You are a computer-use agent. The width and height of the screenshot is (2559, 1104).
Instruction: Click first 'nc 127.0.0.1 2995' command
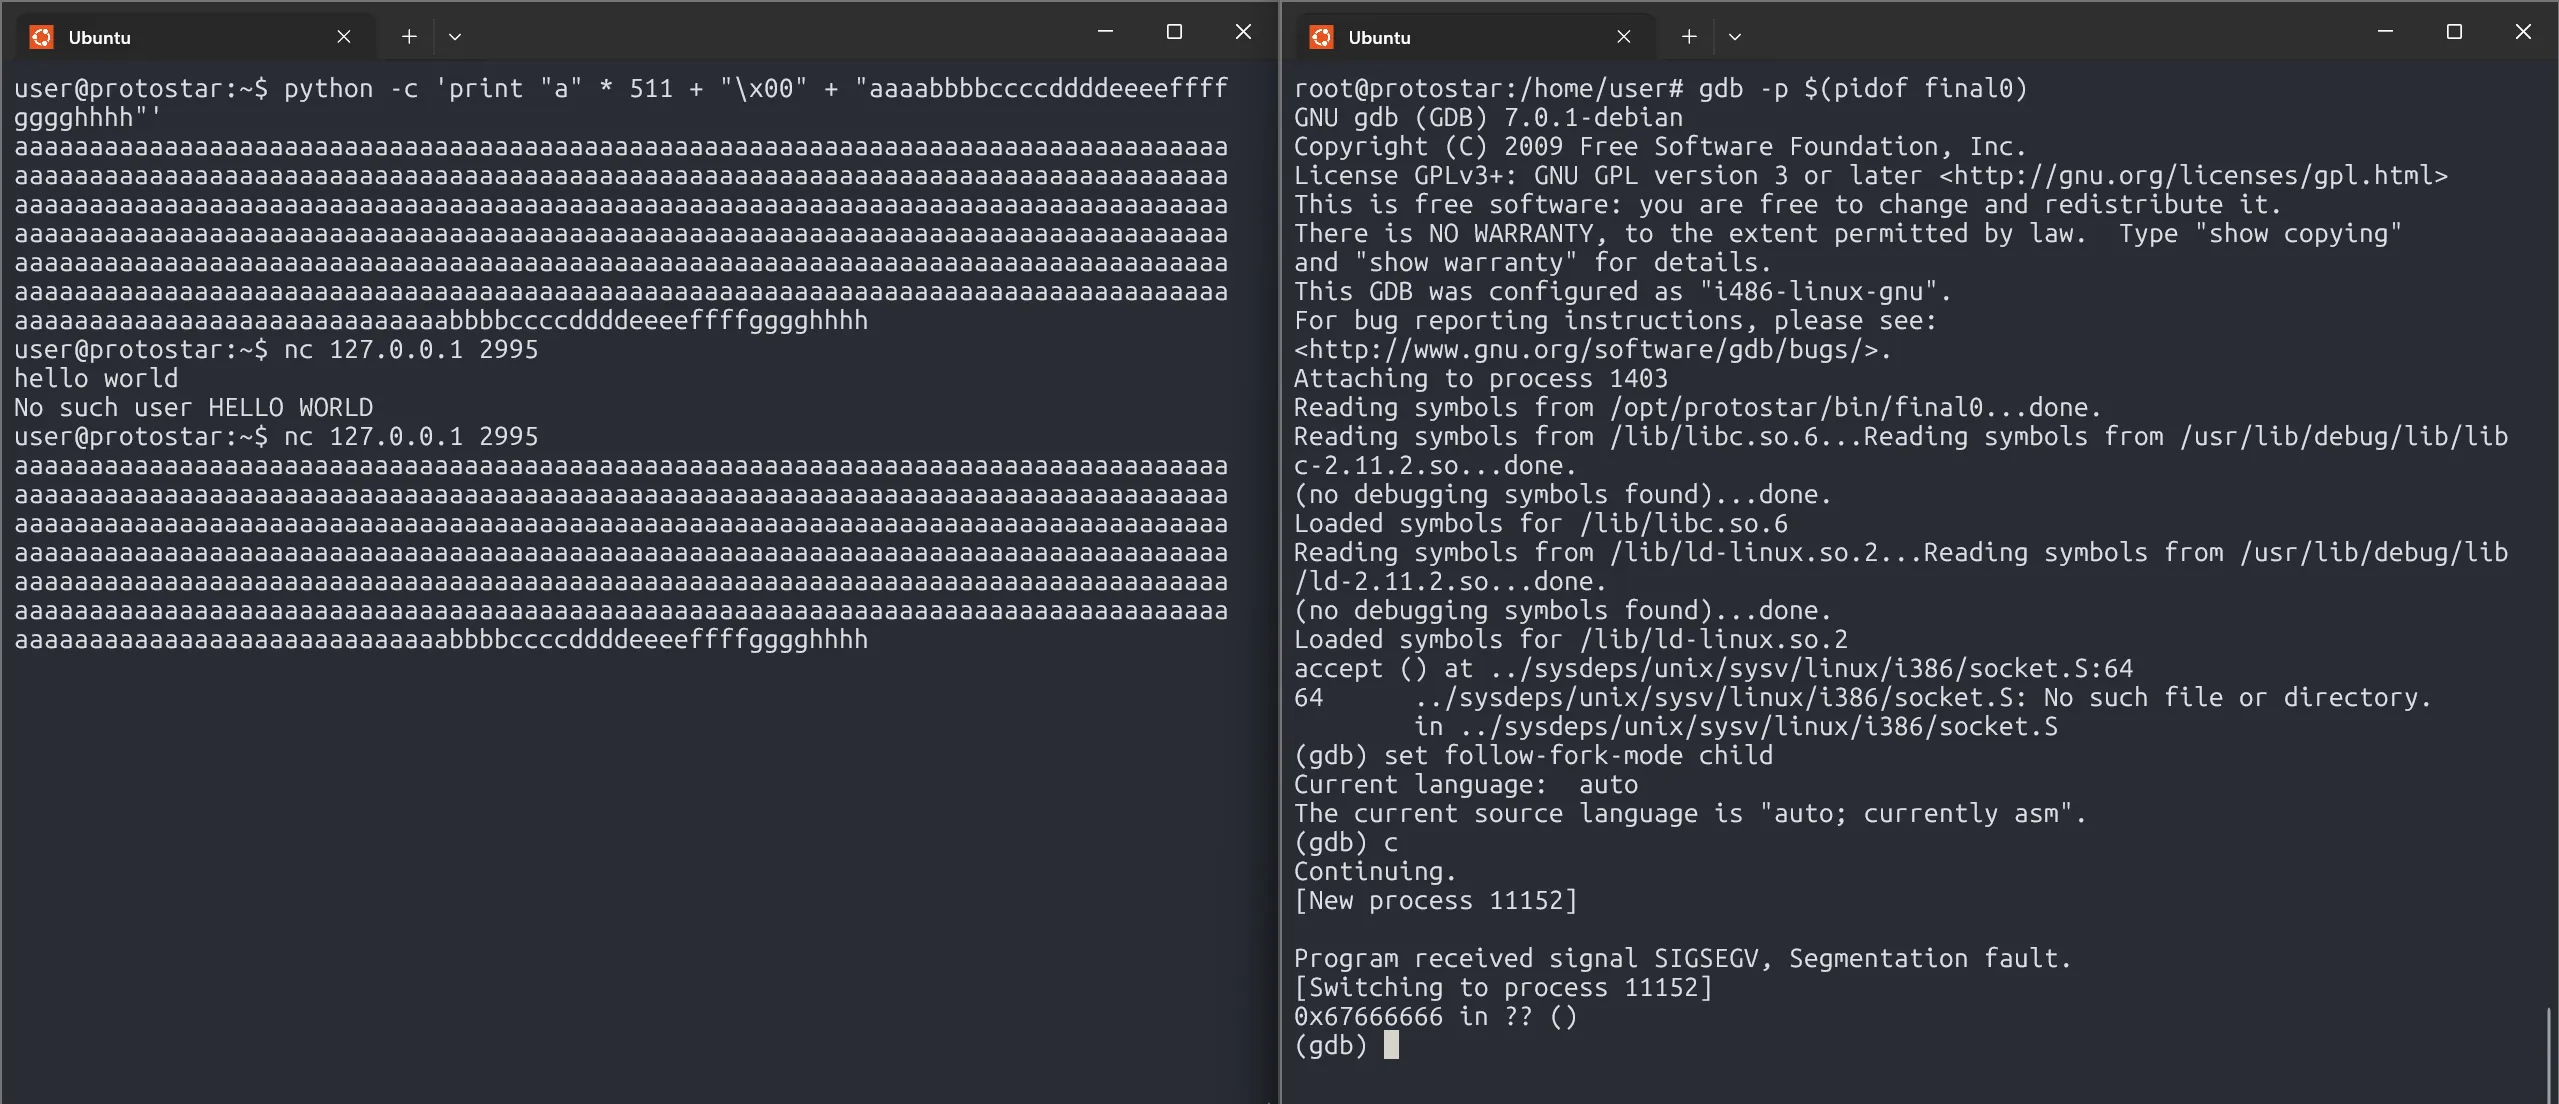411,350
